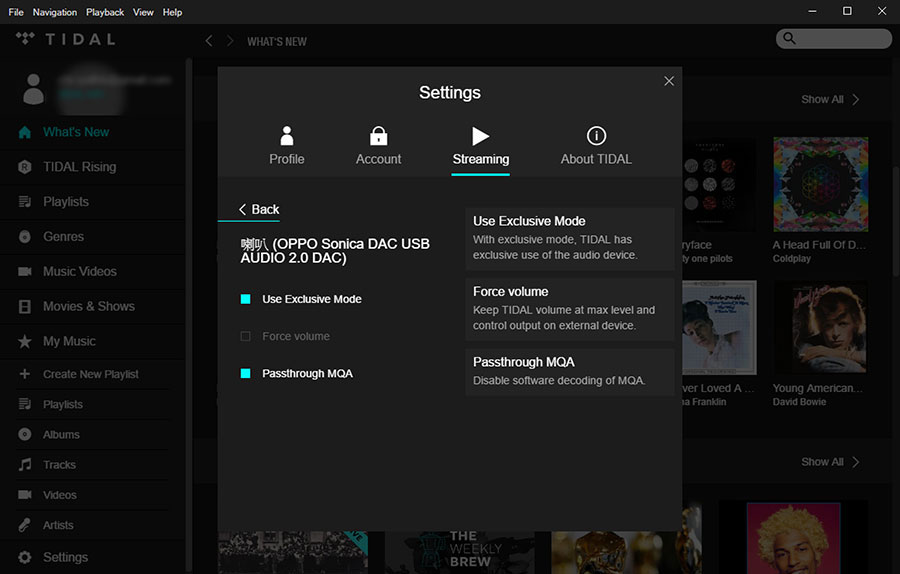Open Genres in the sidebar

[63, 236]
